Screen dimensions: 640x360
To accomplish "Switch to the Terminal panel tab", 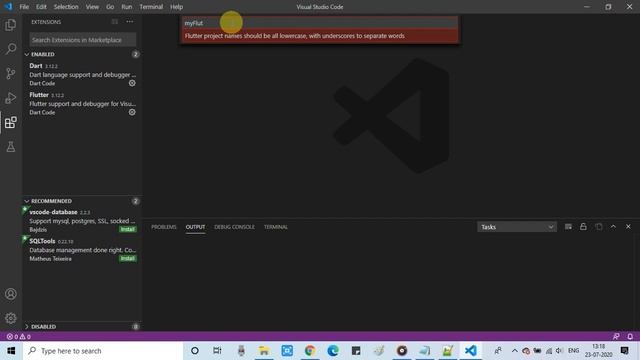I will [276, 227].
